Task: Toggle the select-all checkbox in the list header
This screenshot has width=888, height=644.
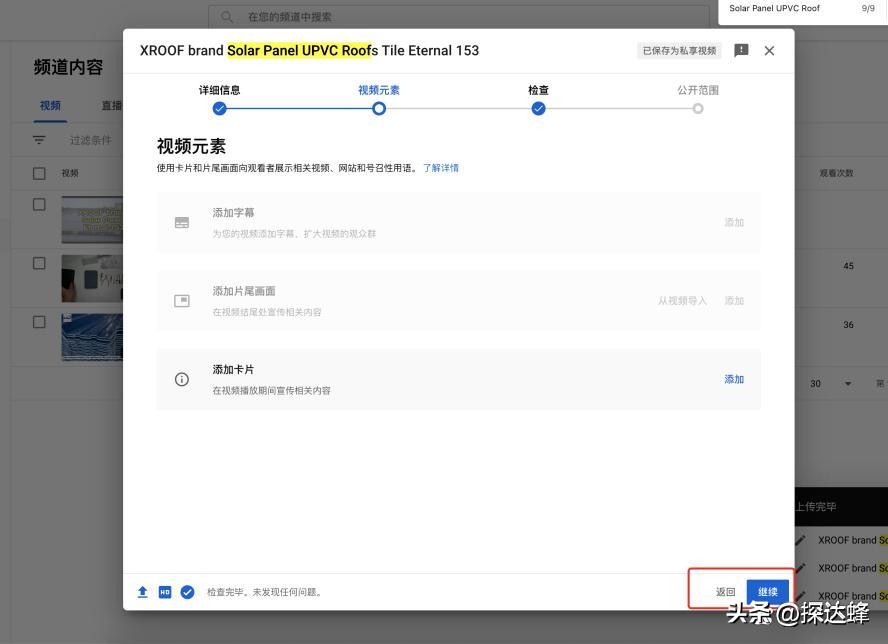Action: [x=38, y=172]
